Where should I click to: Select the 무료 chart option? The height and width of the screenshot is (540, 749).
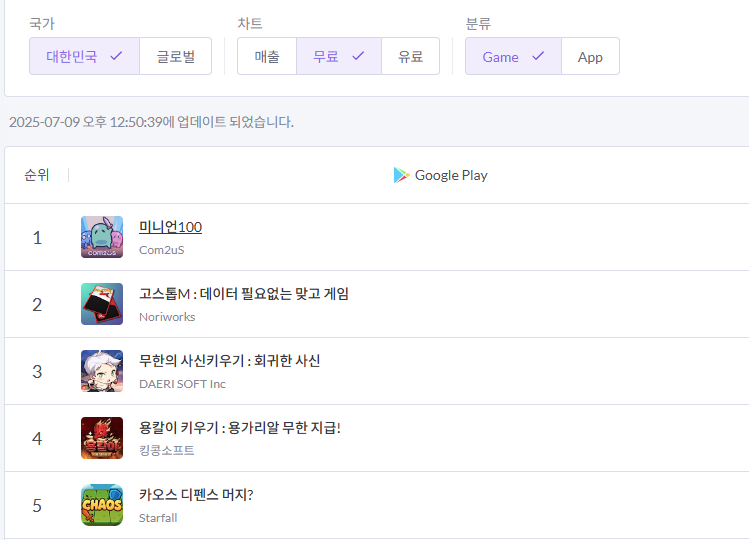(339, 56)
